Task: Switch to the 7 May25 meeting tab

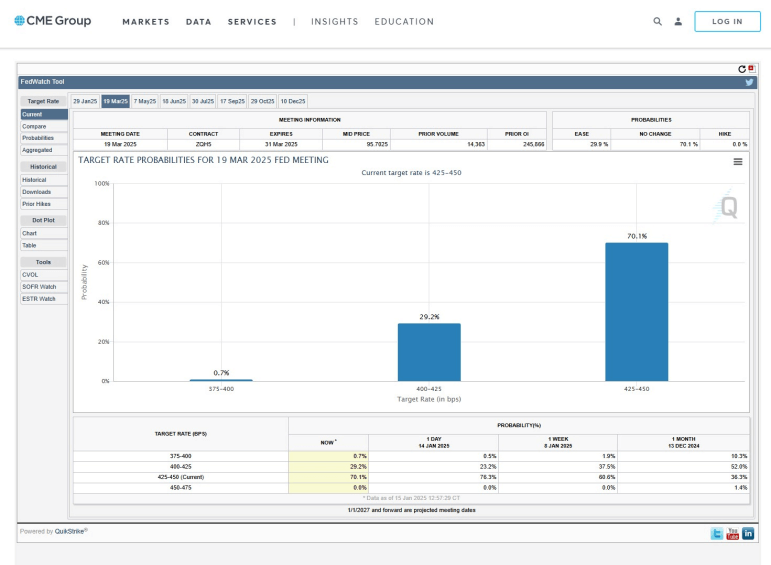Action: click(145, 101)
